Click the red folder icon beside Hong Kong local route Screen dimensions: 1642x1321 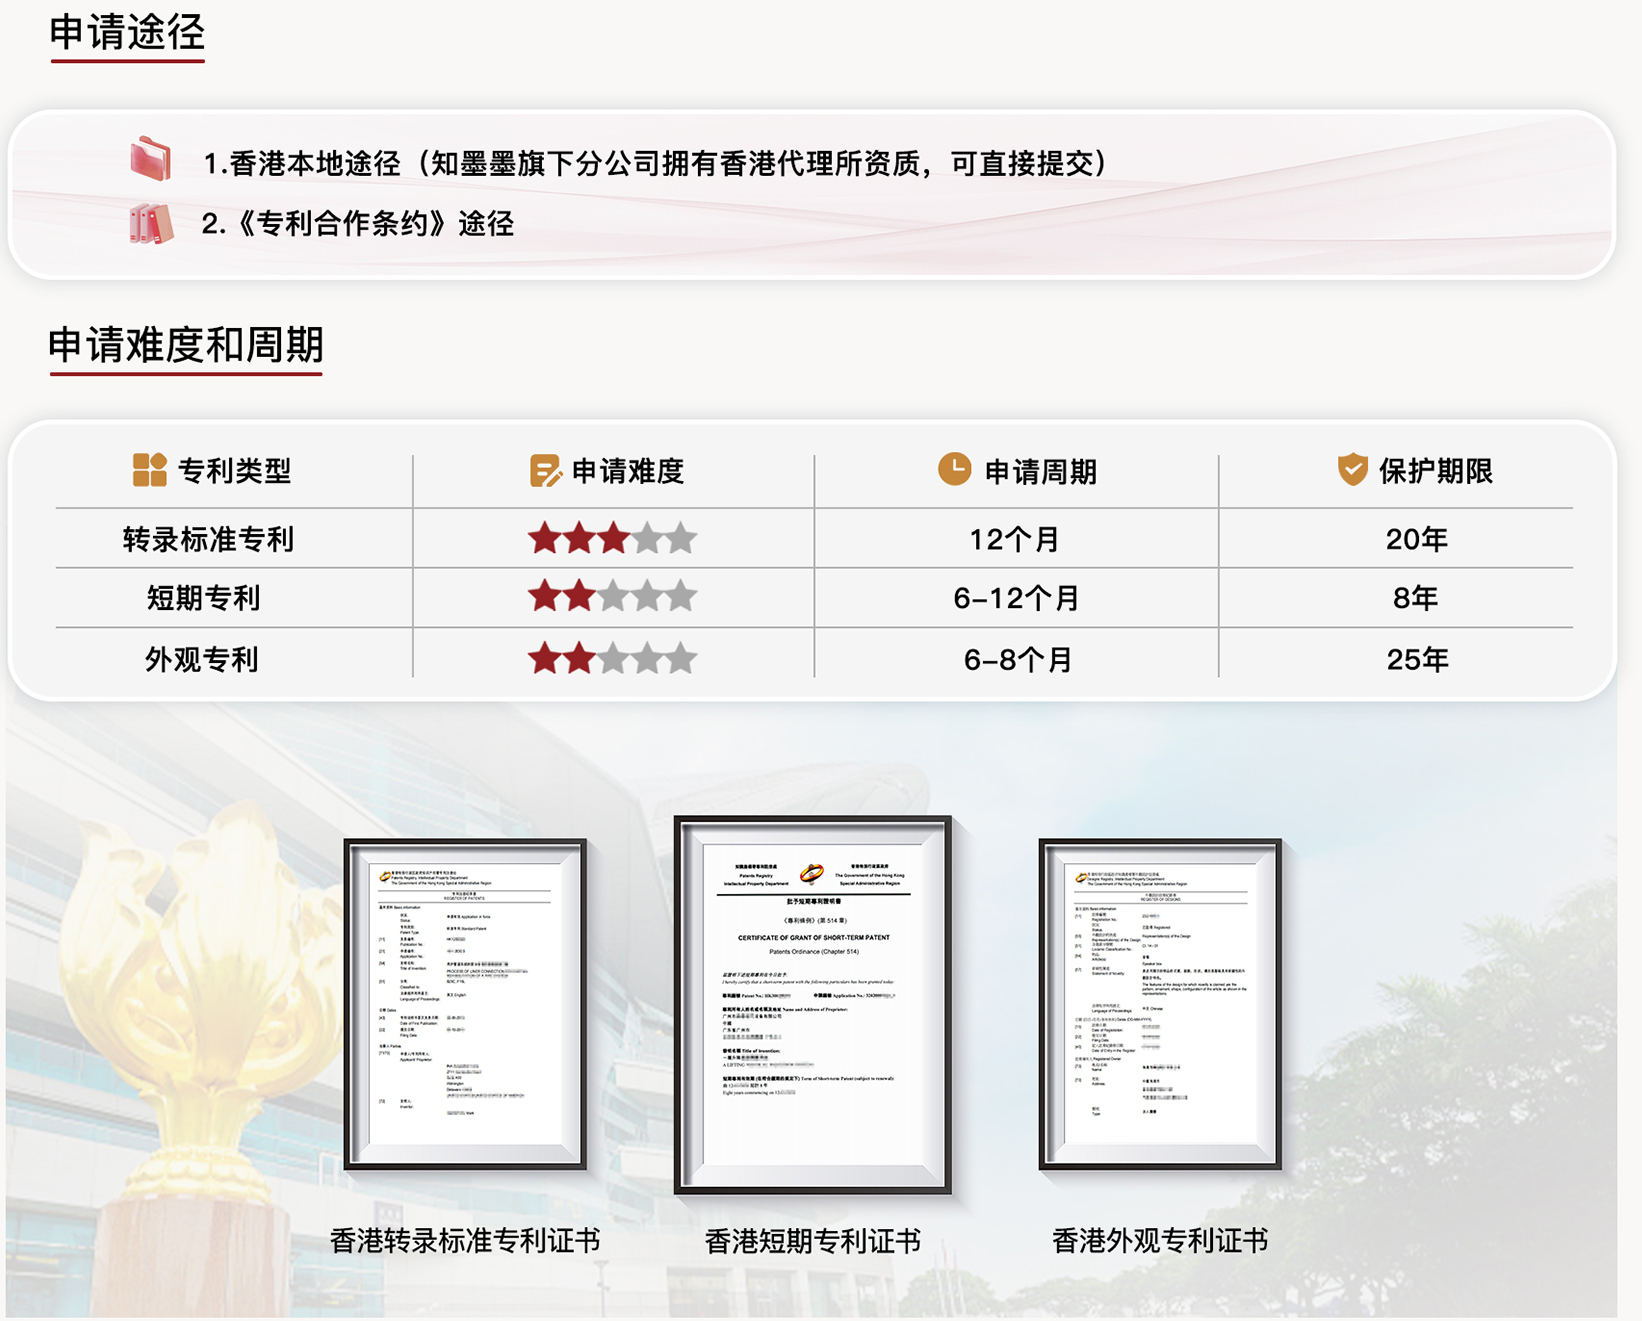click(151, 160)
